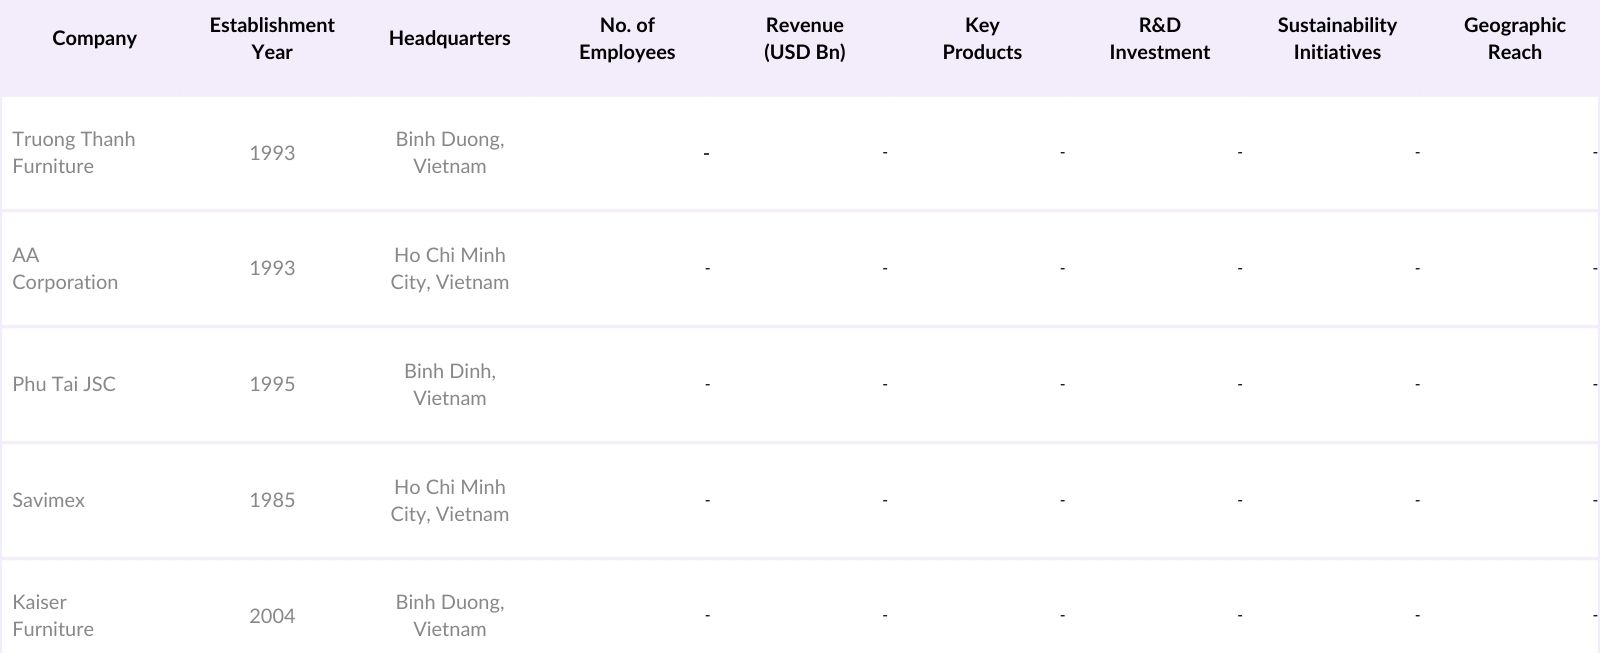Viewport: 1600px width, 653px height.
Task: Select the Binh Dinh, Vietnam headquarters cell
Action: pos(450,384)
